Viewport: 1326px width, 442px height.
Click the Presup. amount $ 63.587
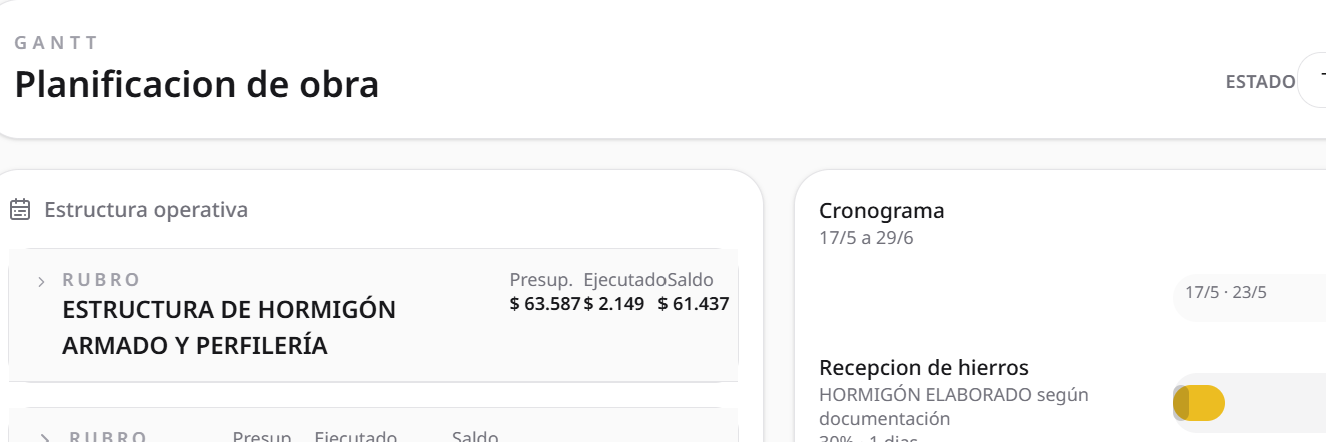(545, 304)
